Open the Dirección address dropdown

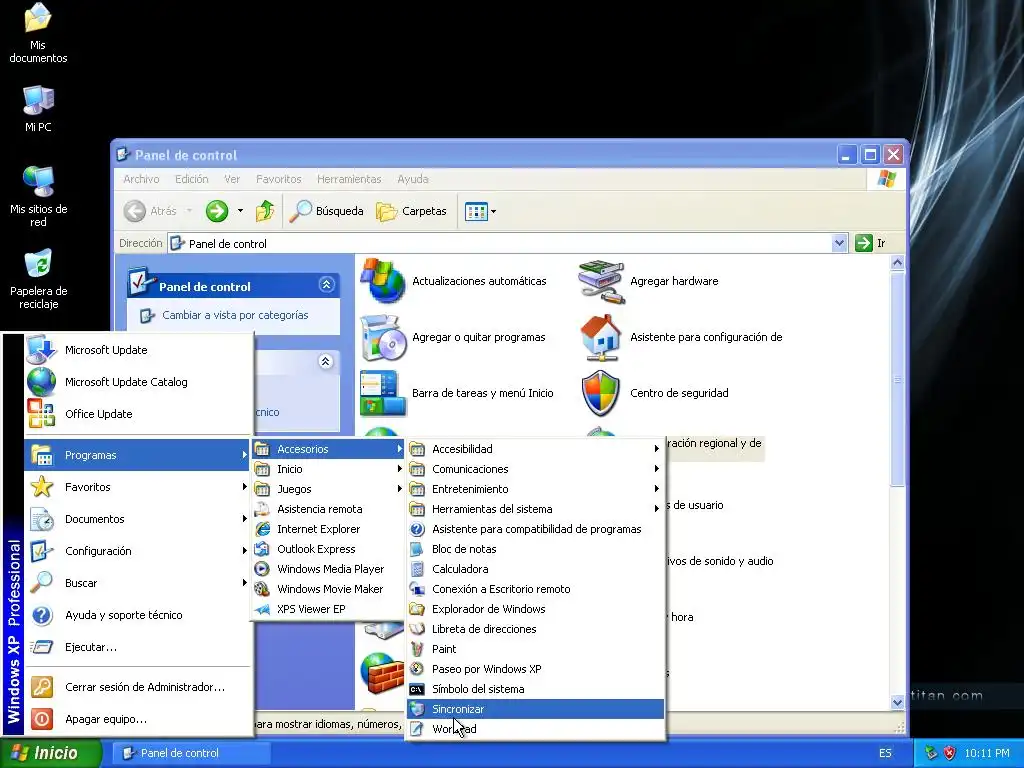tap(840, 244)
